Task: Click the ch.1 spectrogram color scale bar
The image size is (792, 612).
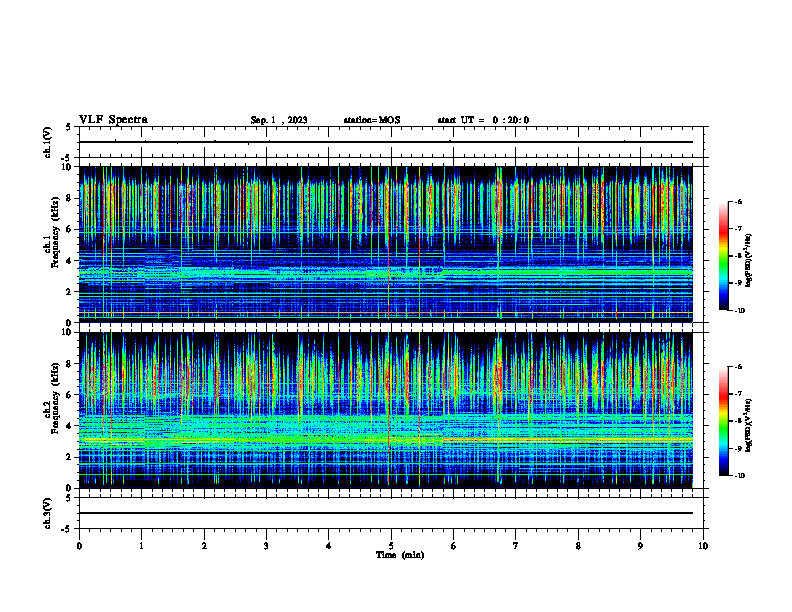Action: [x=723, y=256]
